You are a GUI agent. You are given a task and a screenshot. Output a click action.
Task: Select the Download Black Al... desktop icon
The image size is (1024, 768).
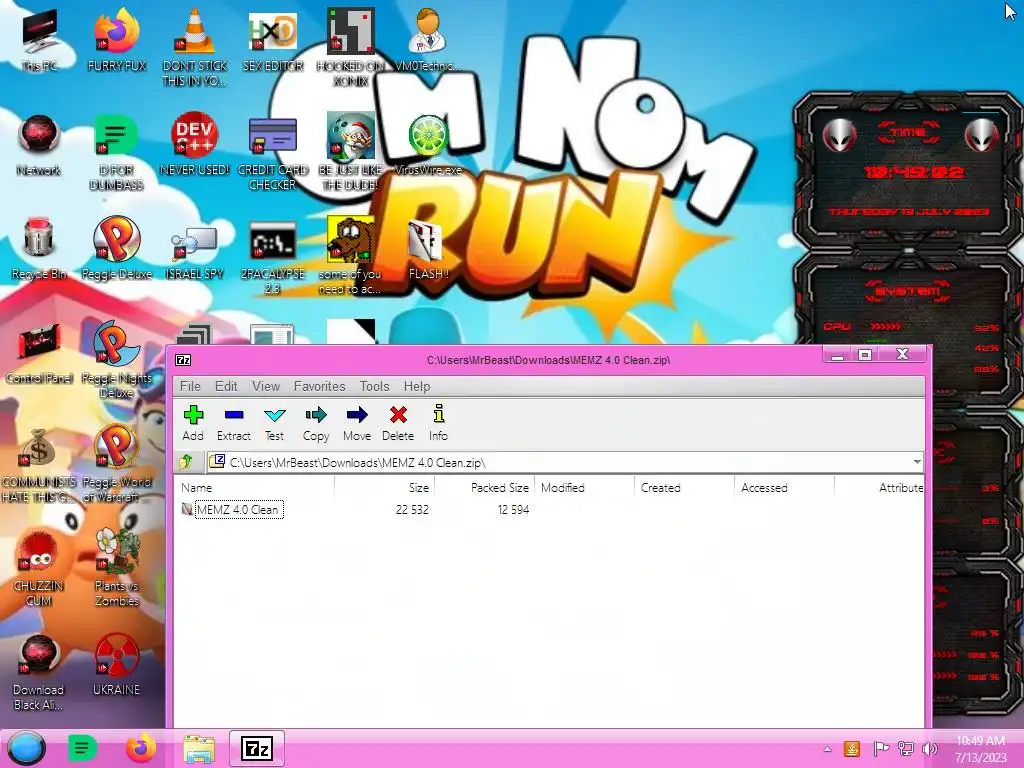coord(39,673)
